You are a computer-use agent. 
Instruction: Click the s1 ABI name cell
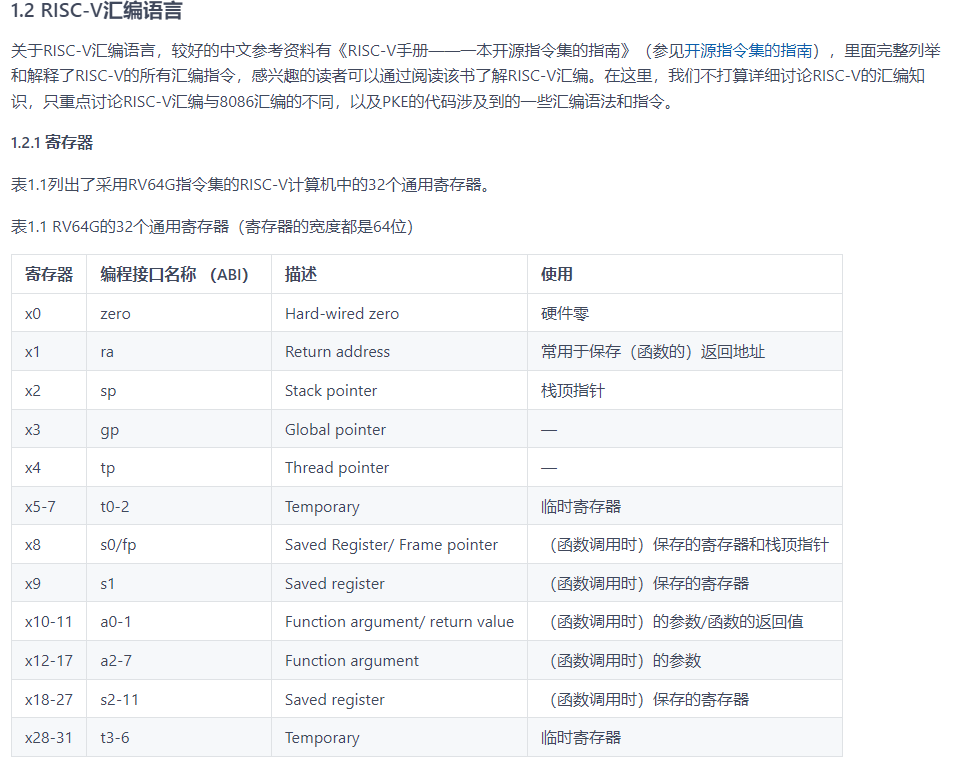pyautogui.click(x=179, y=583)
